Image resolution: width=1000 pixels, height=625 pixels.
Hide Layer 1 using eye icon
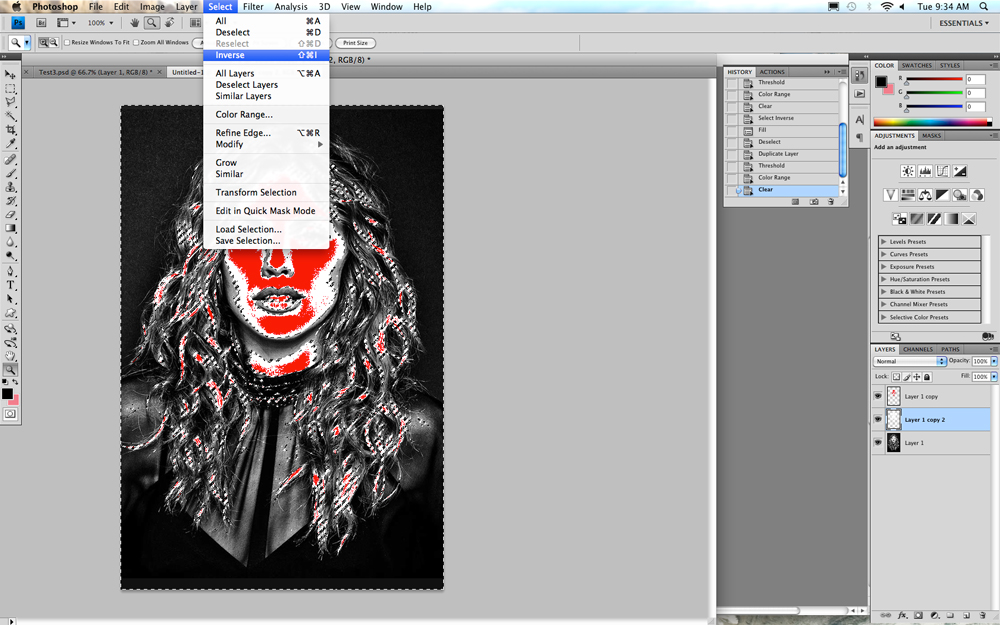[878, 443]
